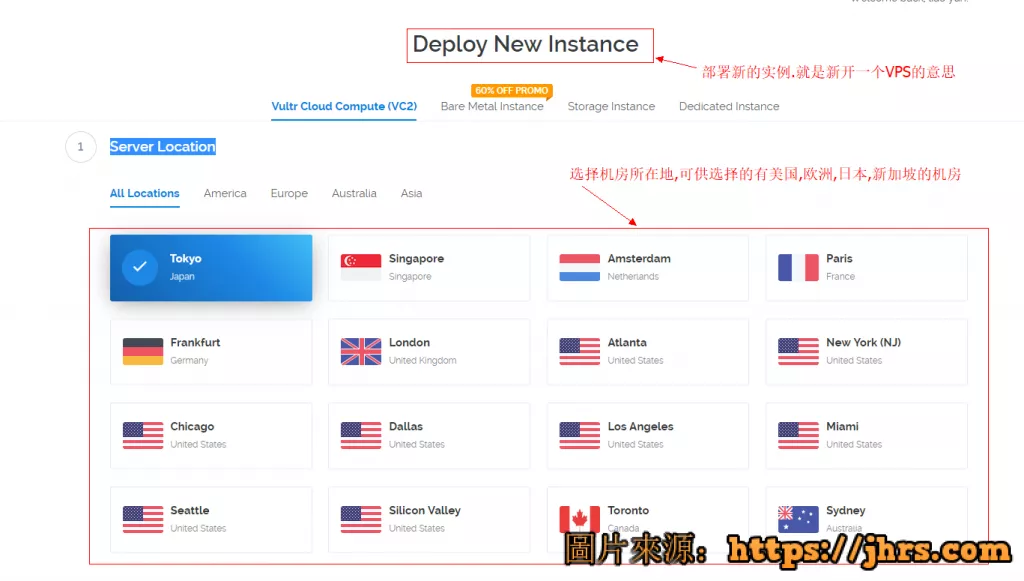The height and width of the screenshot is (581, 1024).
Task: Filter locations by Europe
Action: pyautogui.click(x=289, y=193)
